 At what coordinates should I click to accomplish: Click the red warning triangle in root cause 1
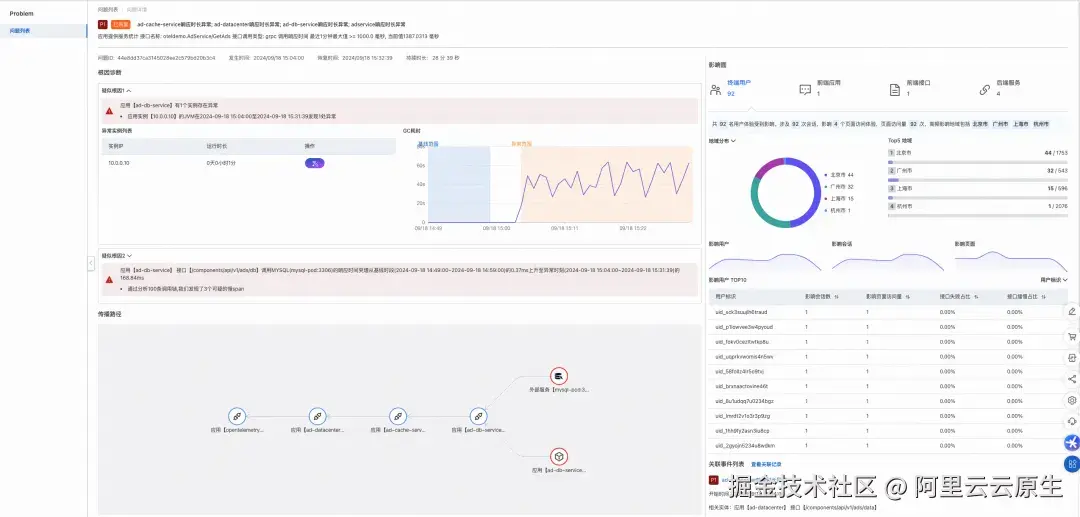[110, 110]
